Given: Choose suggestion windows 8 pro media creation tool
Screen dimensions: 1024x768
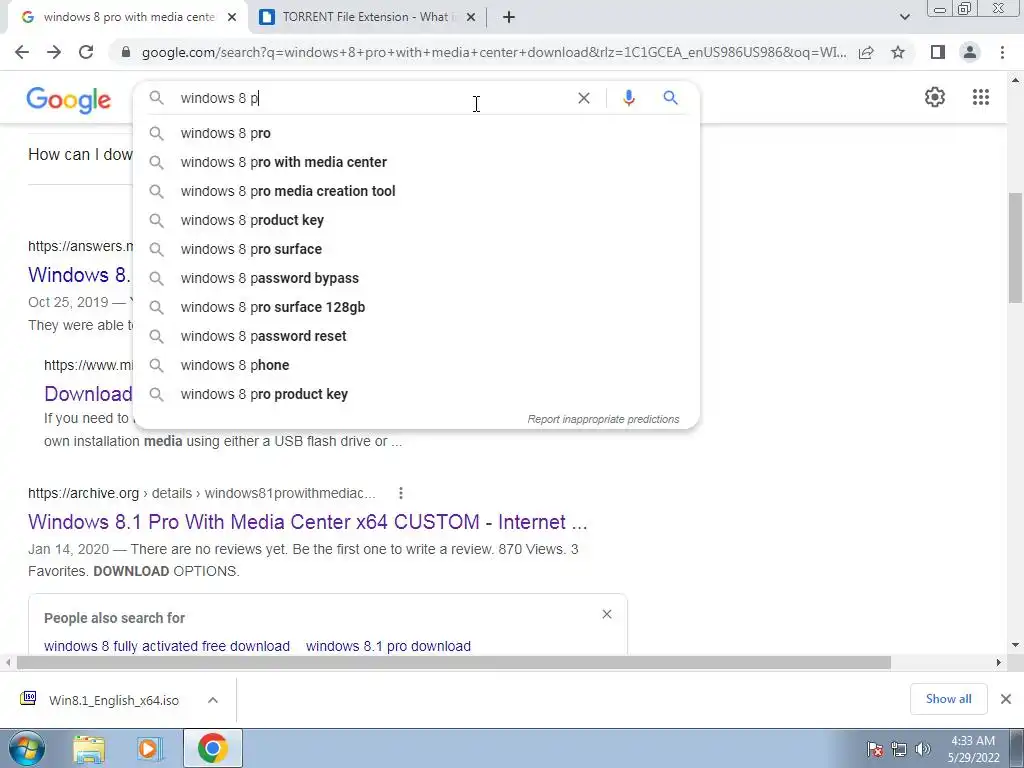Looking at the screenshot, I should point(416,191).
